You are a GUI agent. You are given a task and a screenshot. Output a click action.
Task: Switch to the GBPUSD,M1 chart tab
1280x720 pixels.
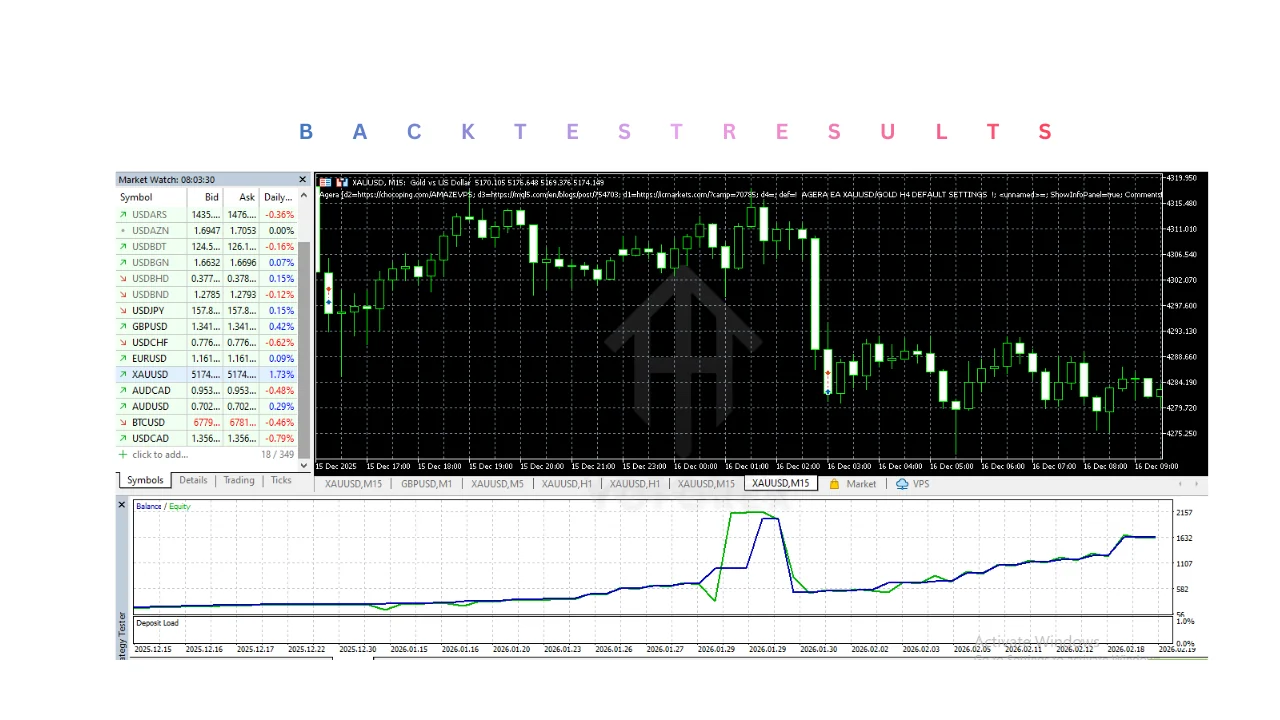[427, 484]
